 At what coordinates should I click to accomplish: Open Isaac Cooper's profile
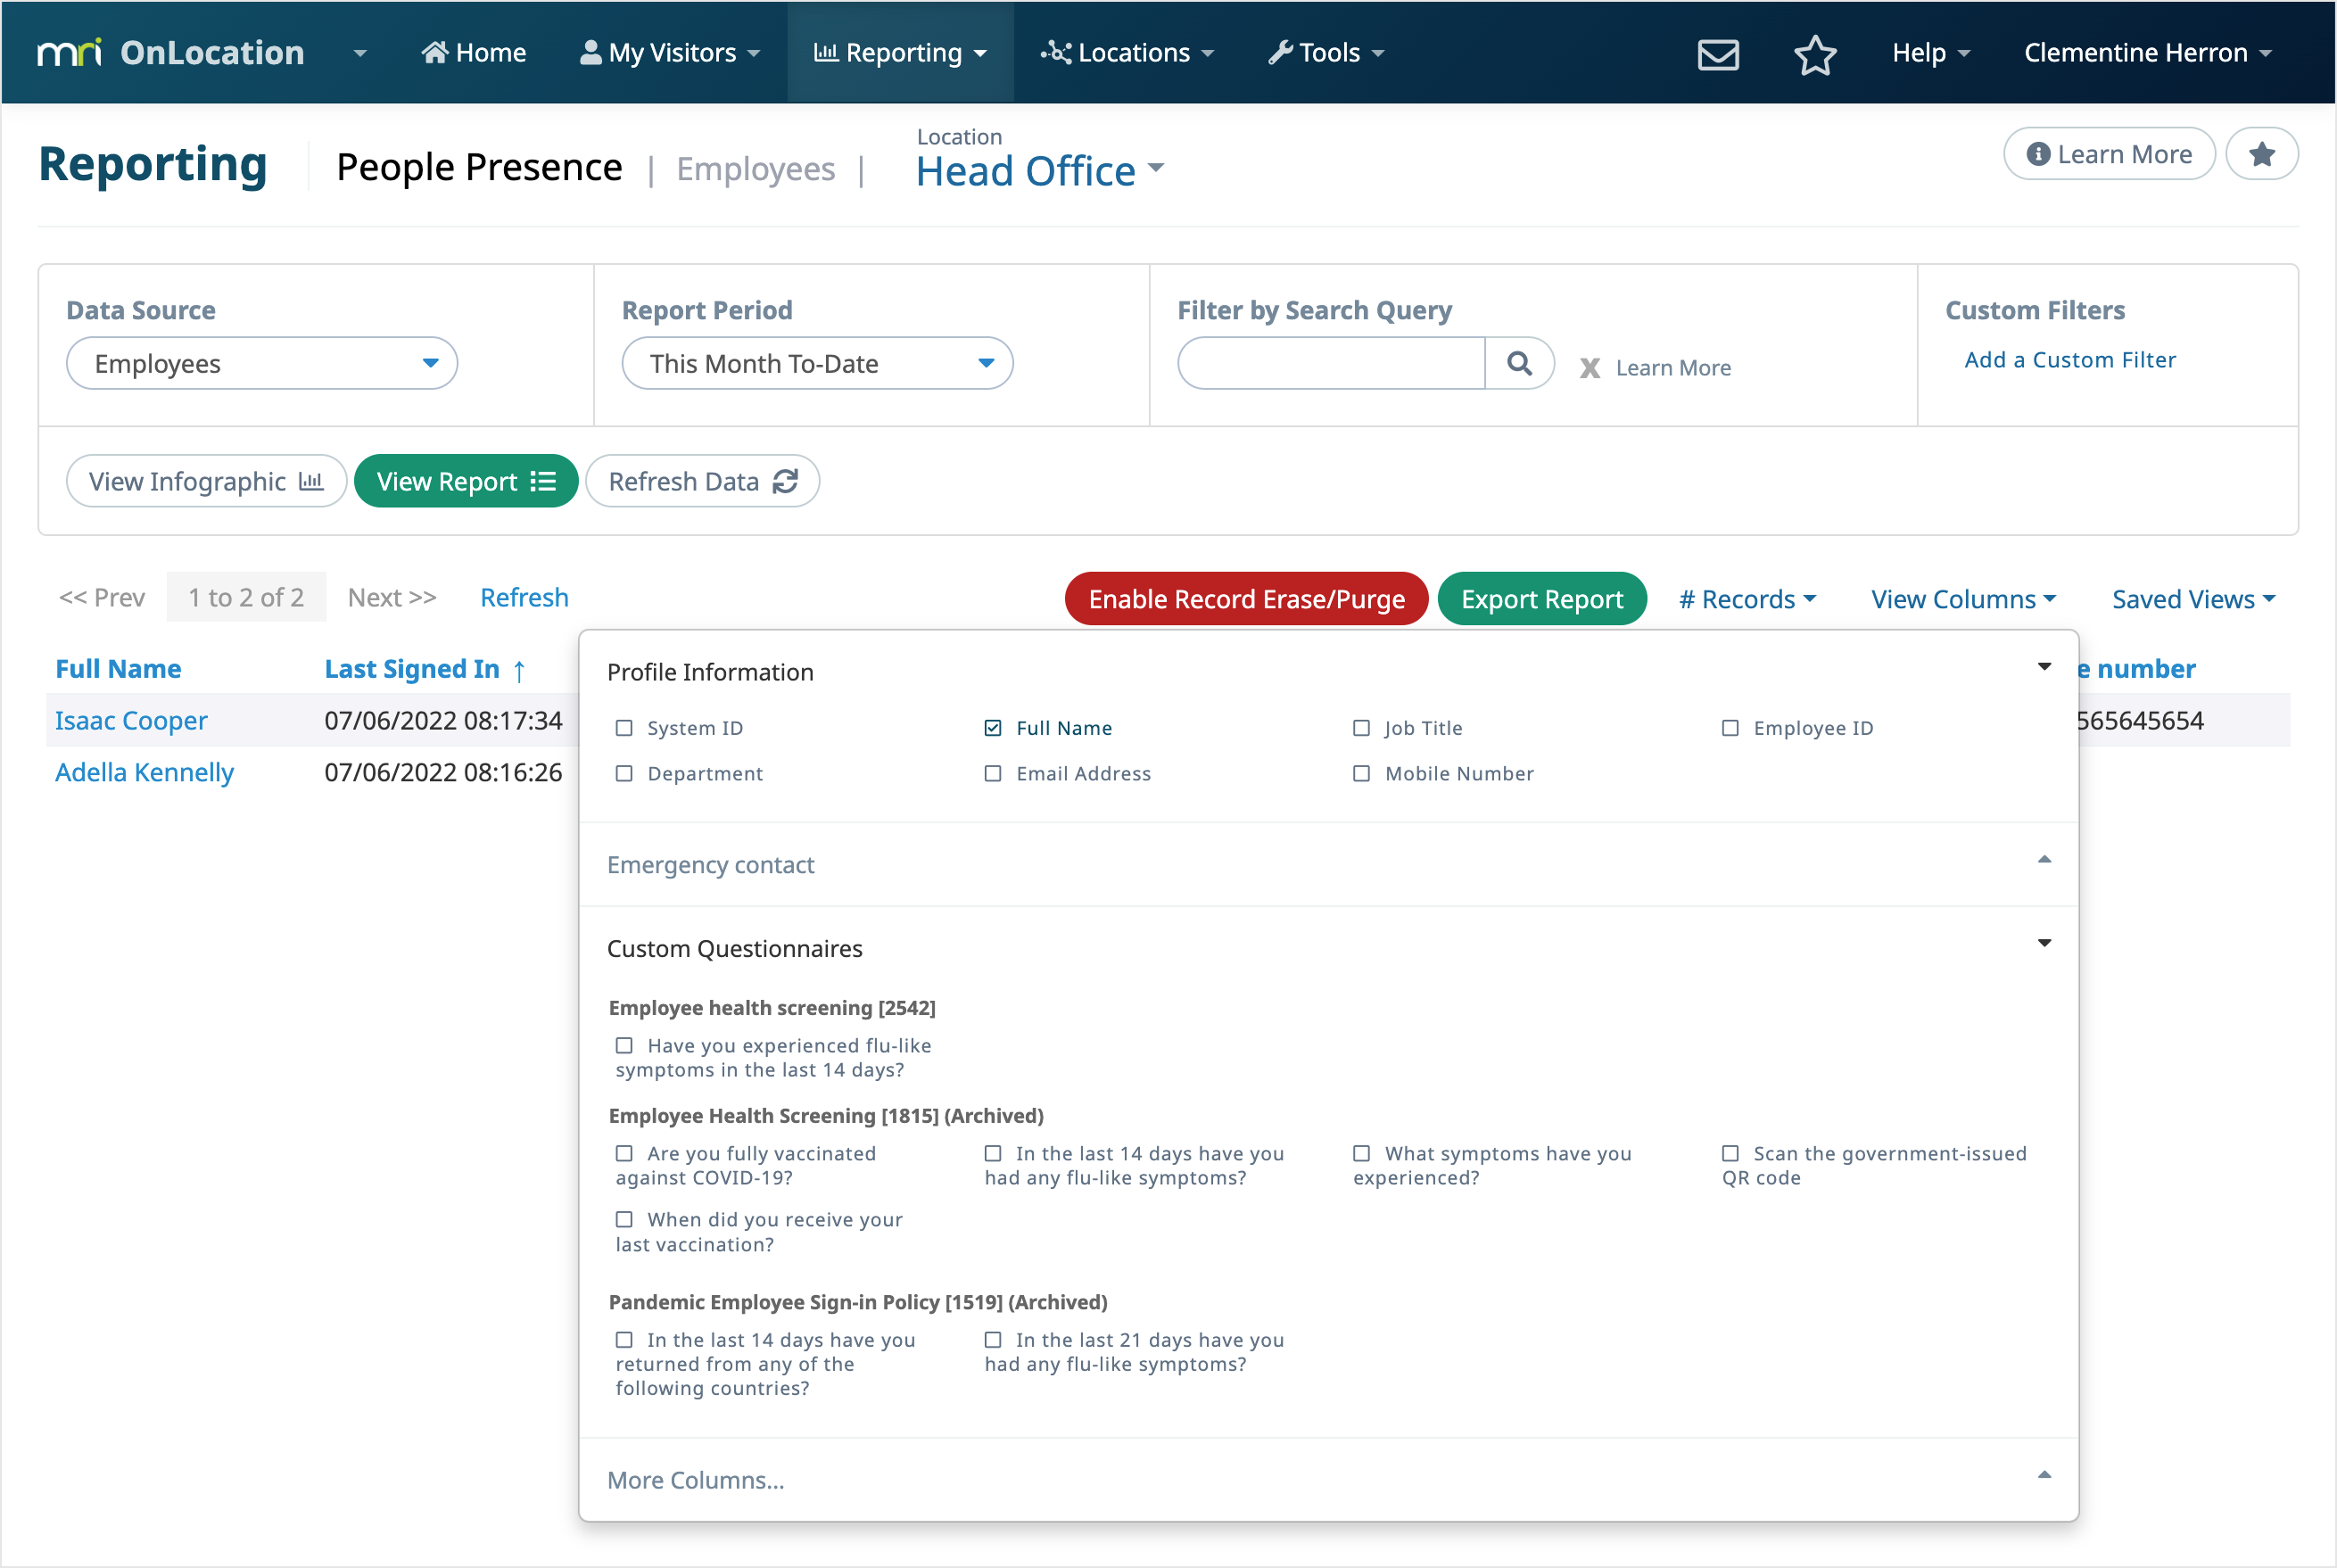point(131,721)
